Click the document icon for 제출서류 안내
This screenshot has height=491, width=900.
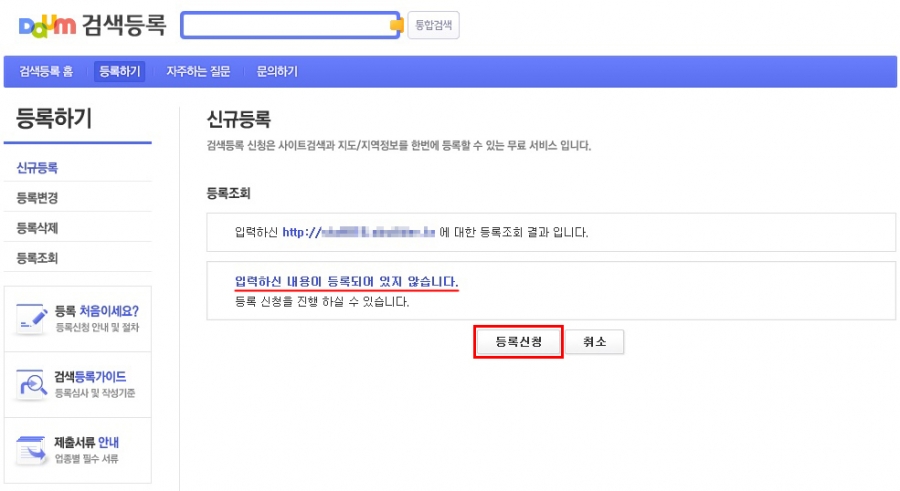32,450
